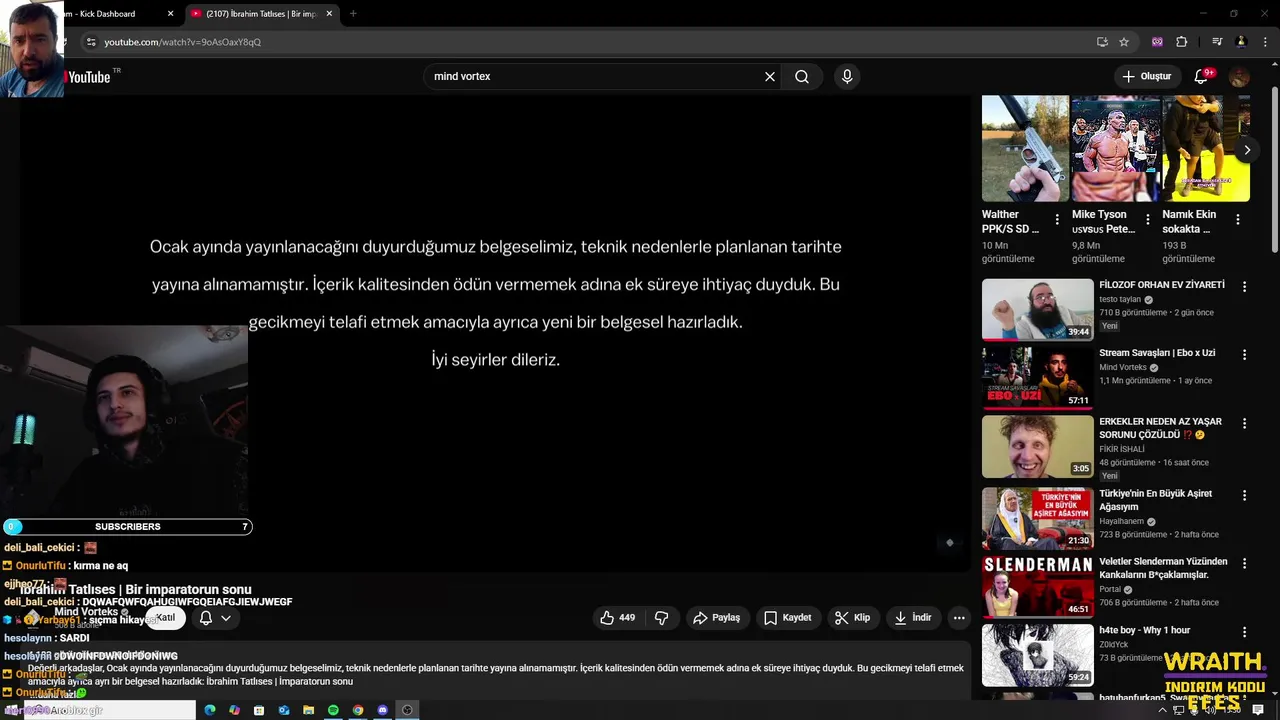The width and height of the screenshot is (1280, 720).
Task: Play the SLENDERMAN video thumbnail
Action: (1037, 586)
